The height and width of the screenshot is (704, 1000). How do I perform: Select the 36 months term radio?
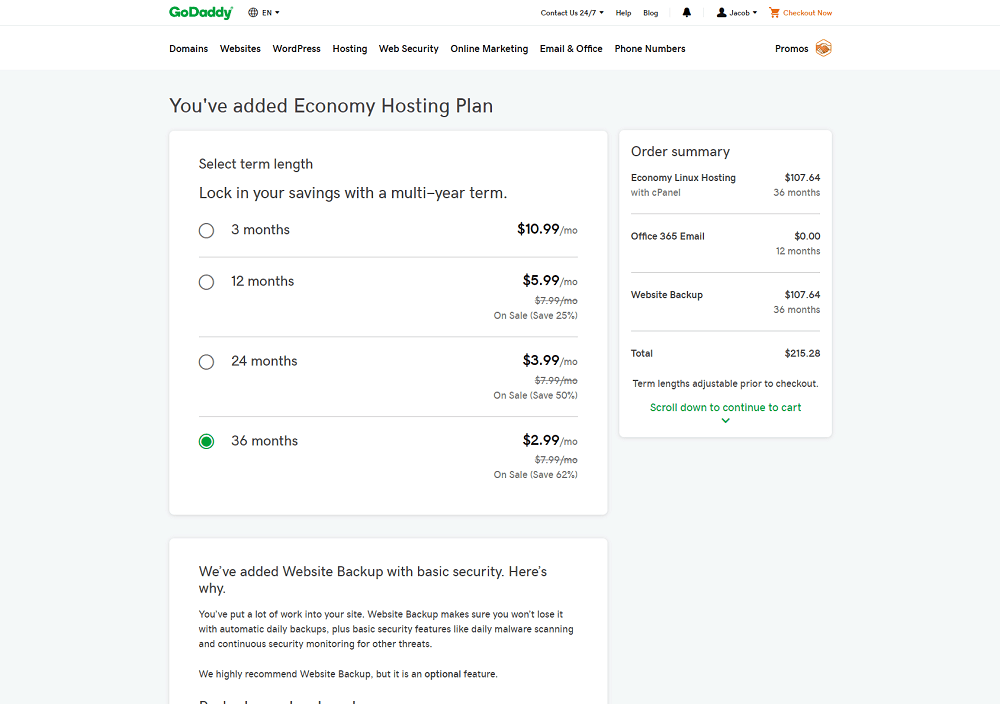(206, 441)
